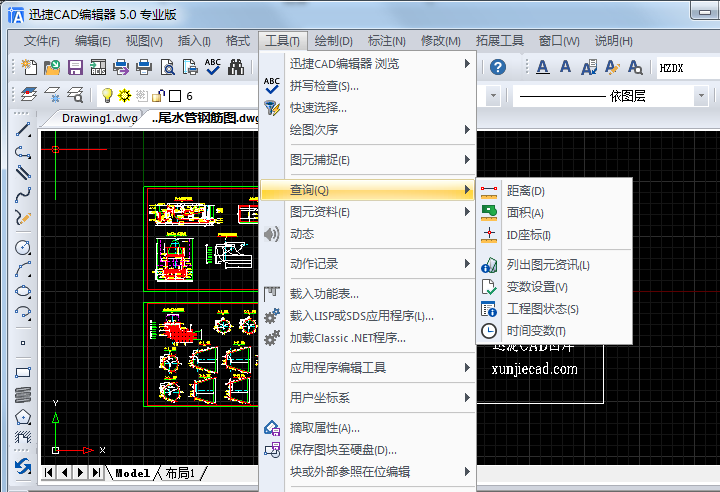Select 变数设置(V) from query submenu
Image resolution: width=720 pixels, height=492 pixels.
554,287
